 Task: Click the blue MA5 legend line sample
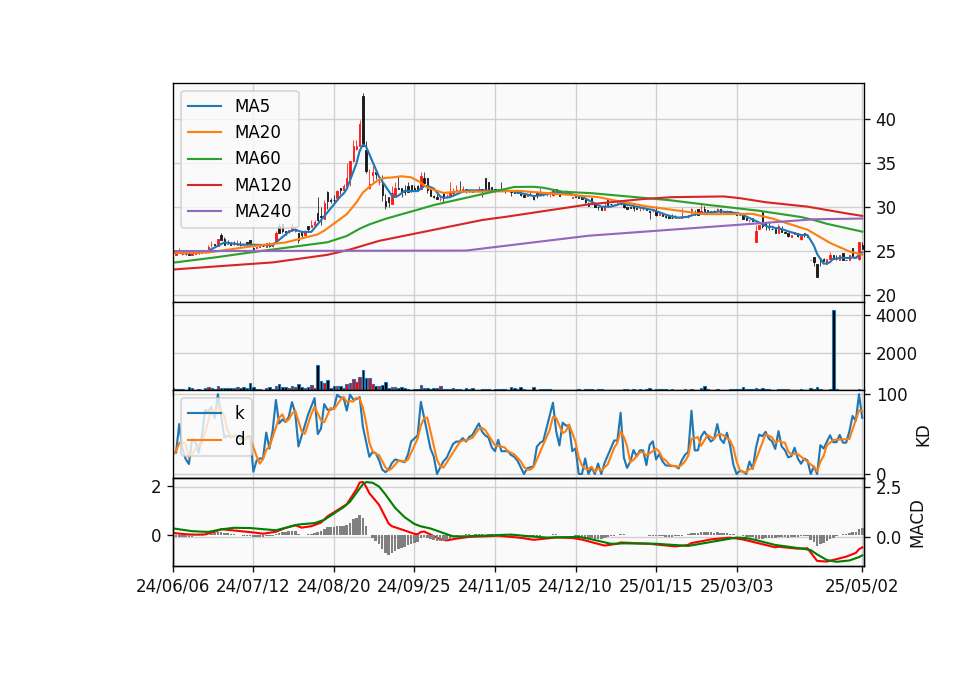204,107
